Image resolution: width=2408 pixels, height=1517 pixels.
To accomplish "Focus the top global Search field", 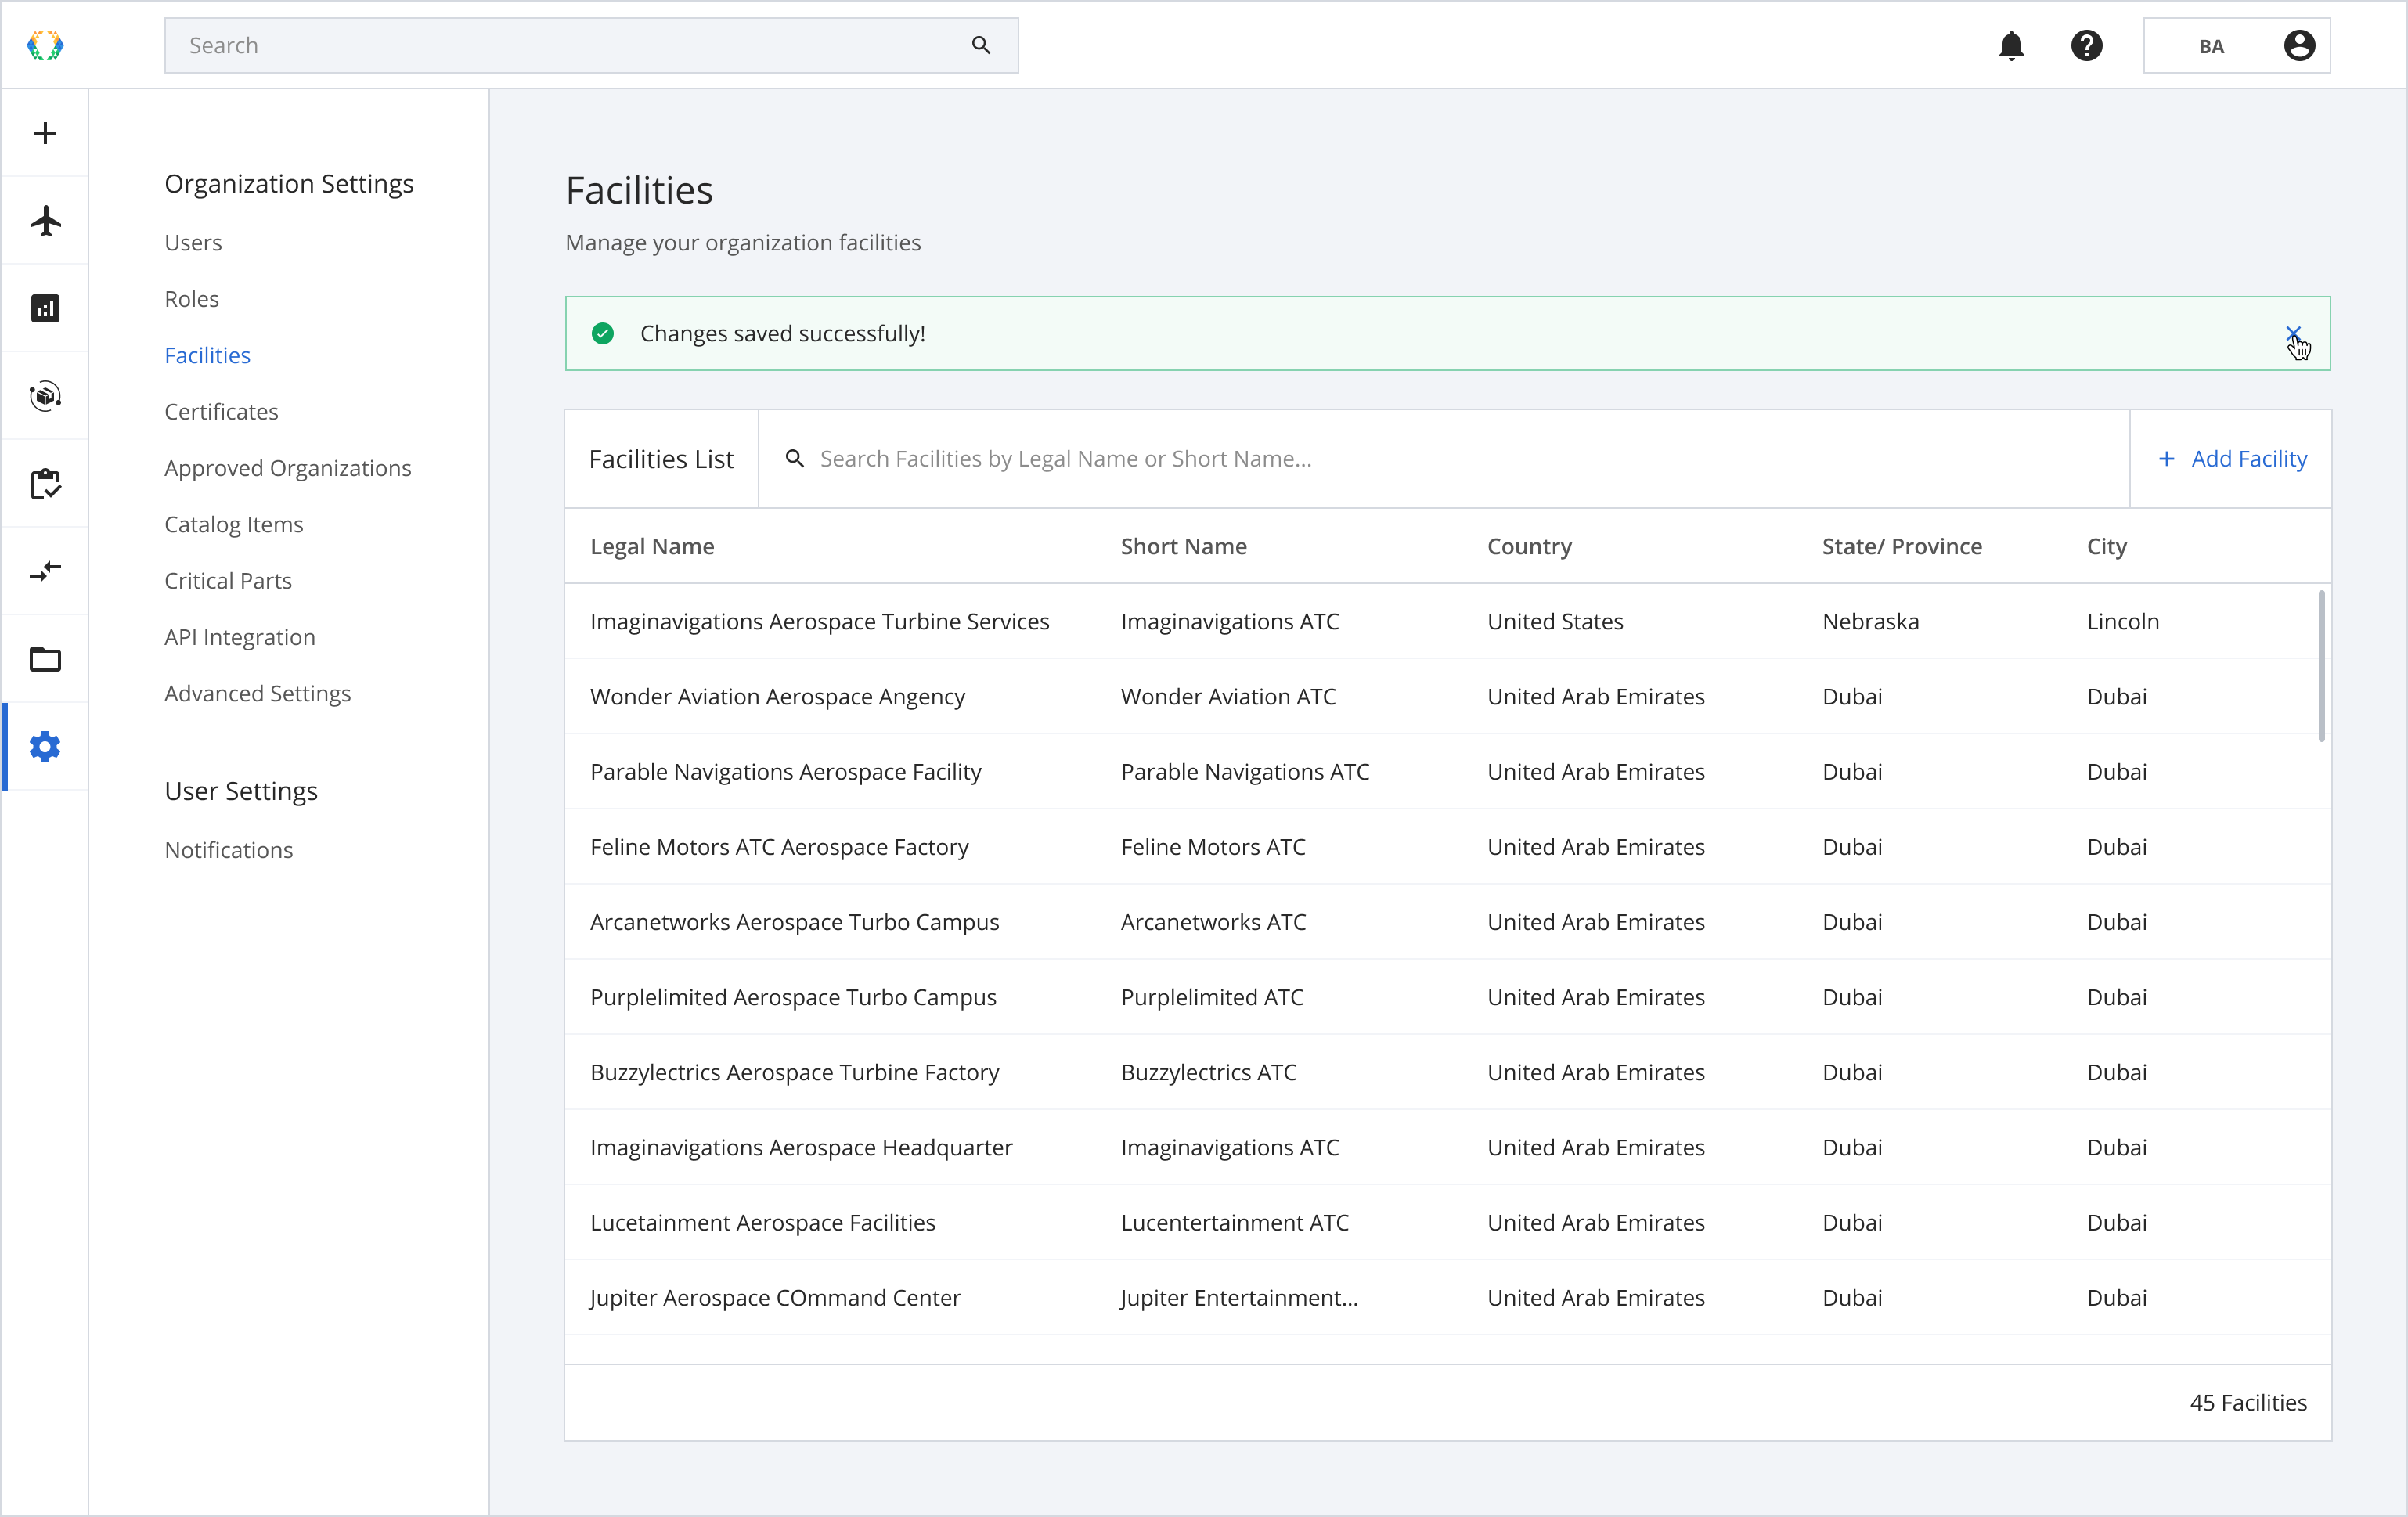I will tap(592, 45).
